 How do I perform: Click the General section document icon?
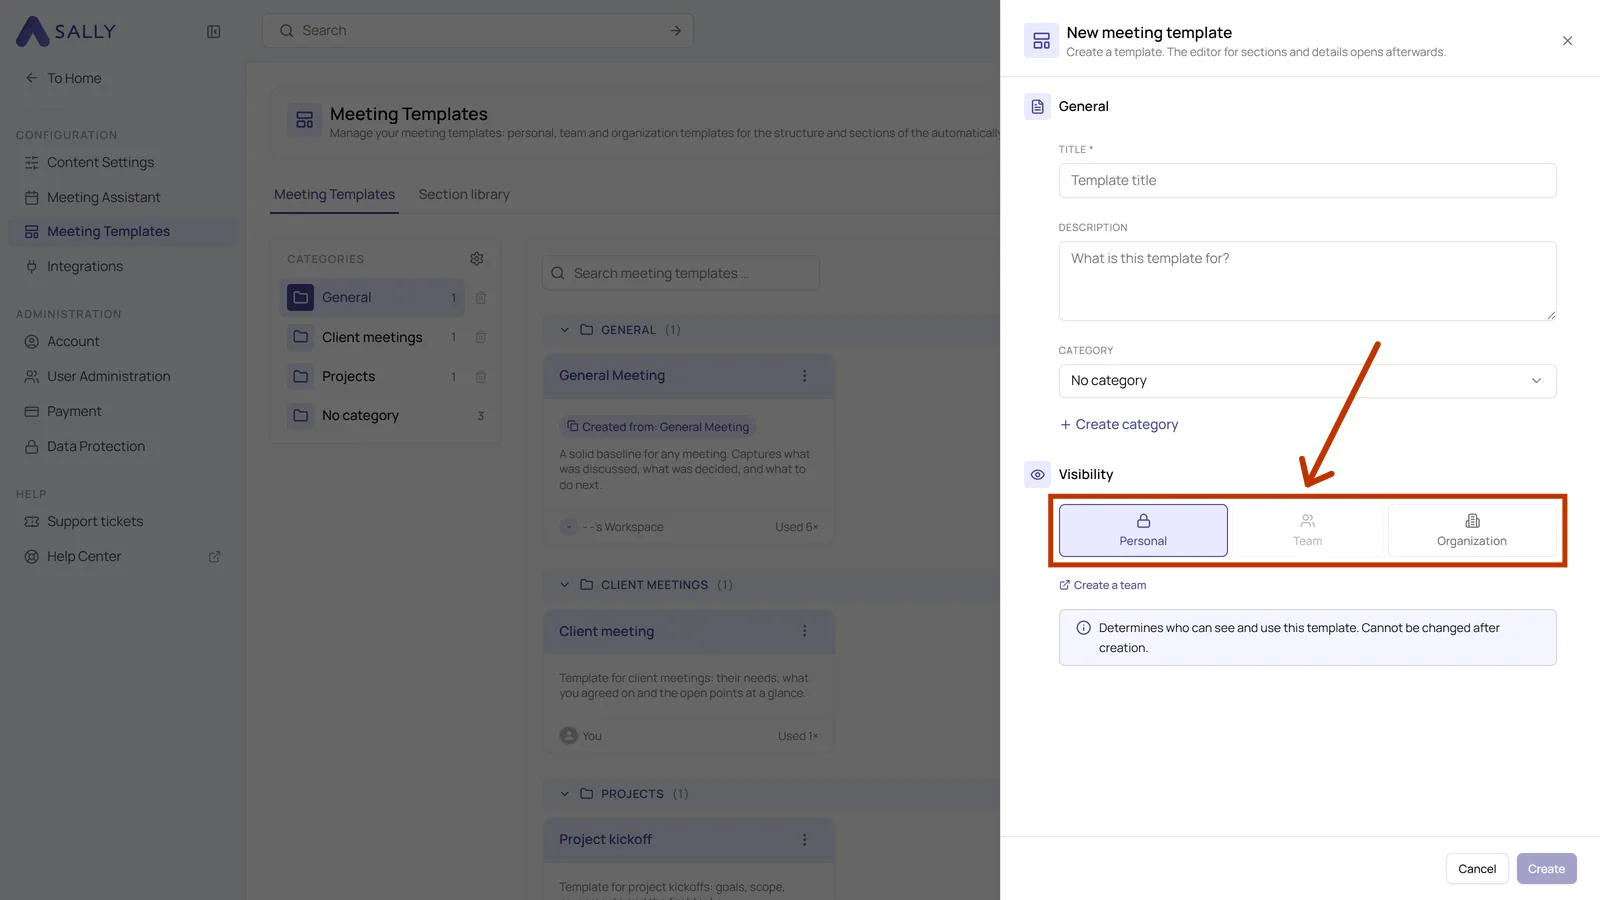pos(1037,107)
